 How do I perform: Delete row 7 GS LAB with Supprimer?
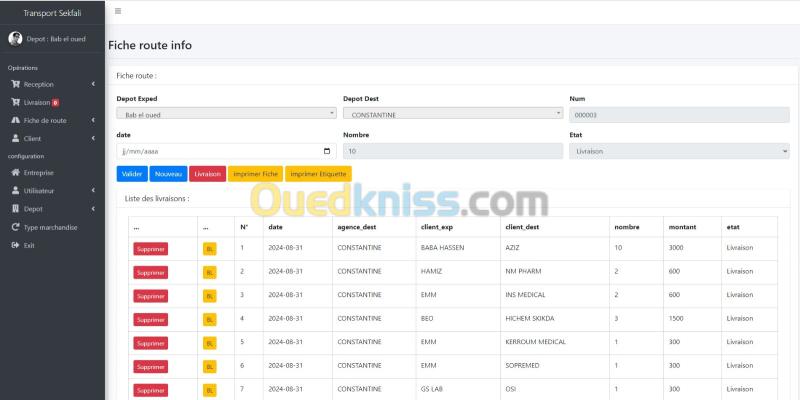click(151, 390)
